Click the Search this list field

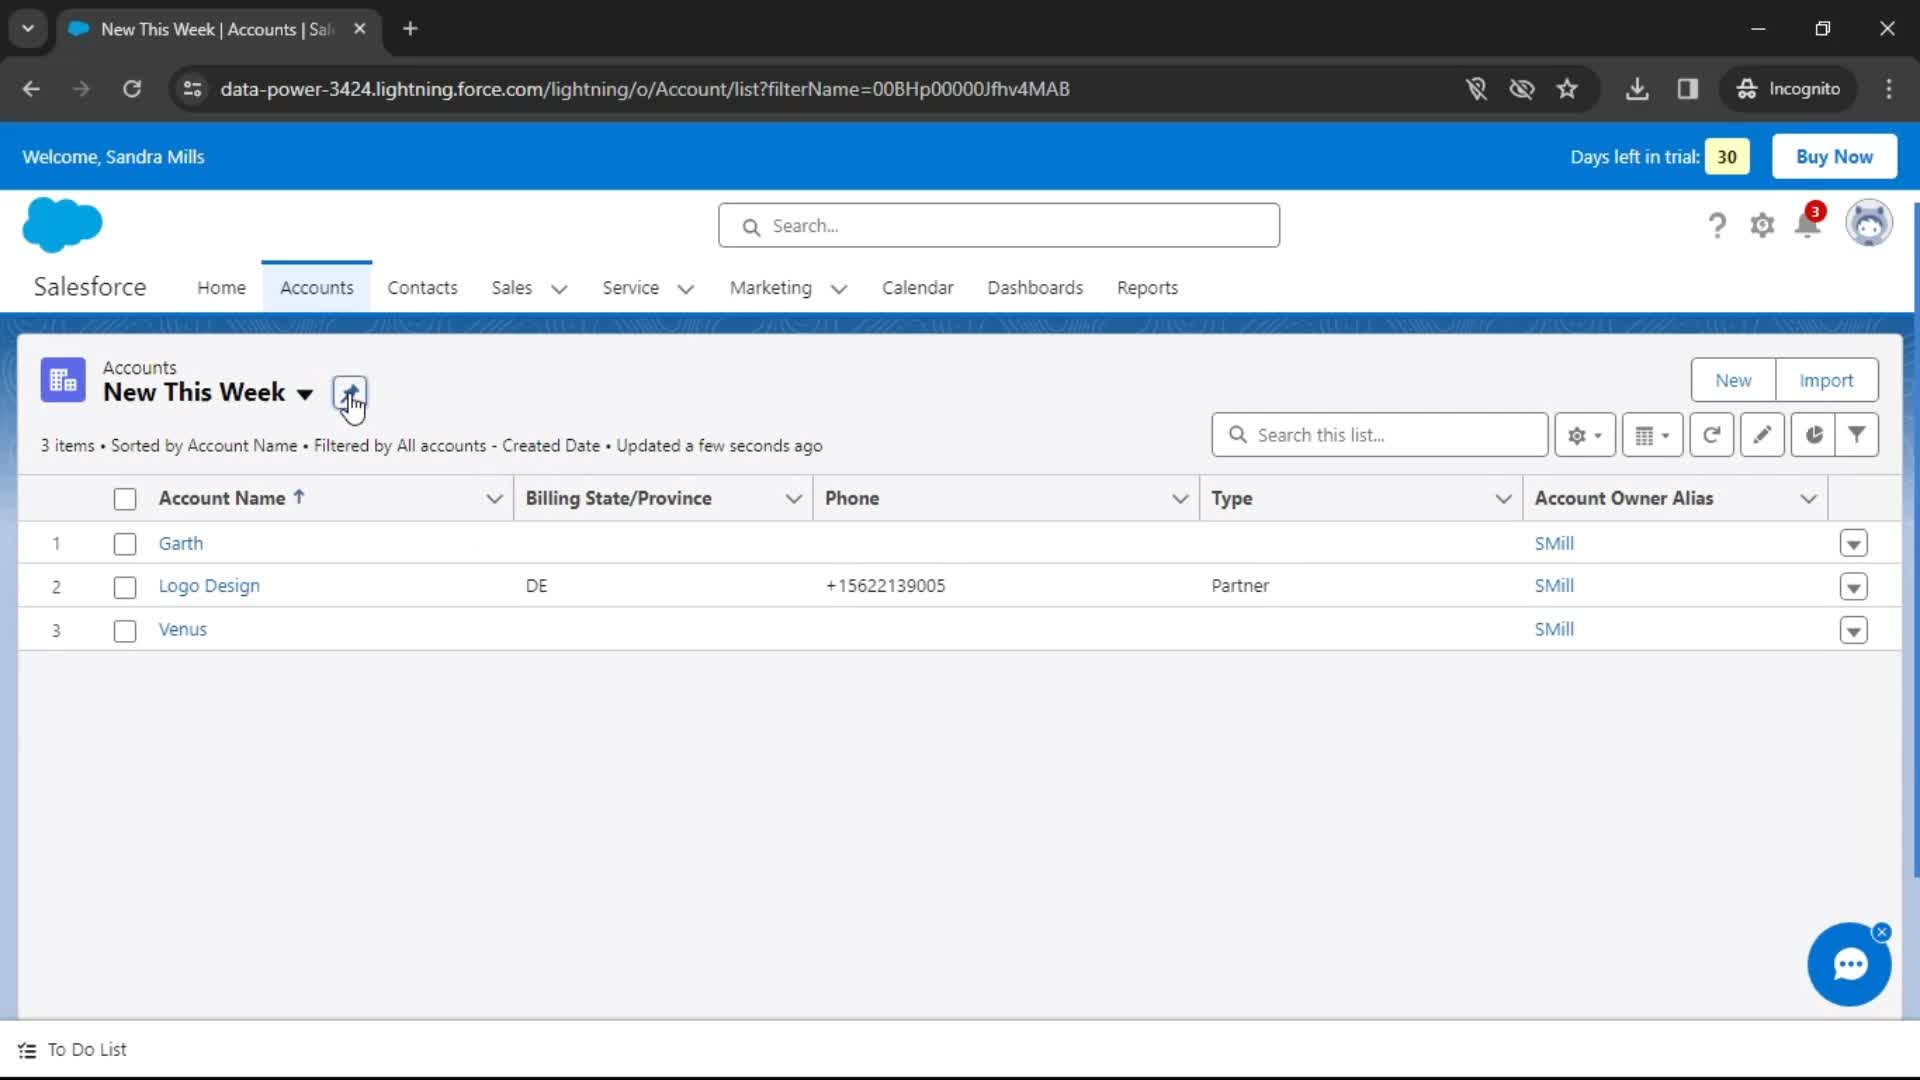click(1380, 435)
